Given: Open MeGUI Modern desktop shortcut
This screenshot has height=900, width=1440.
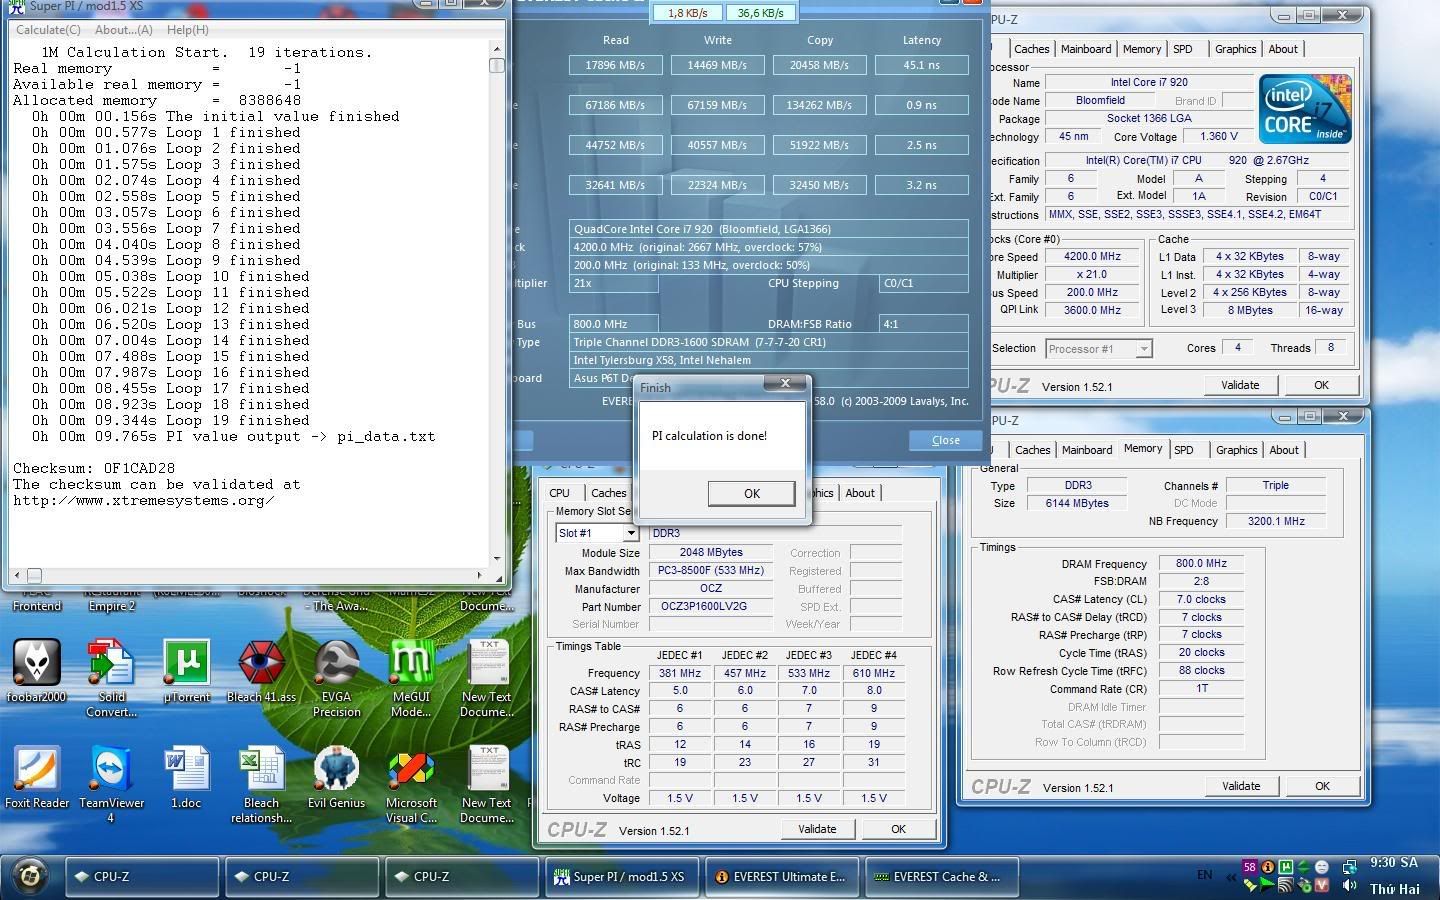Looking at the screenshot, I should [x=411, y=679].
